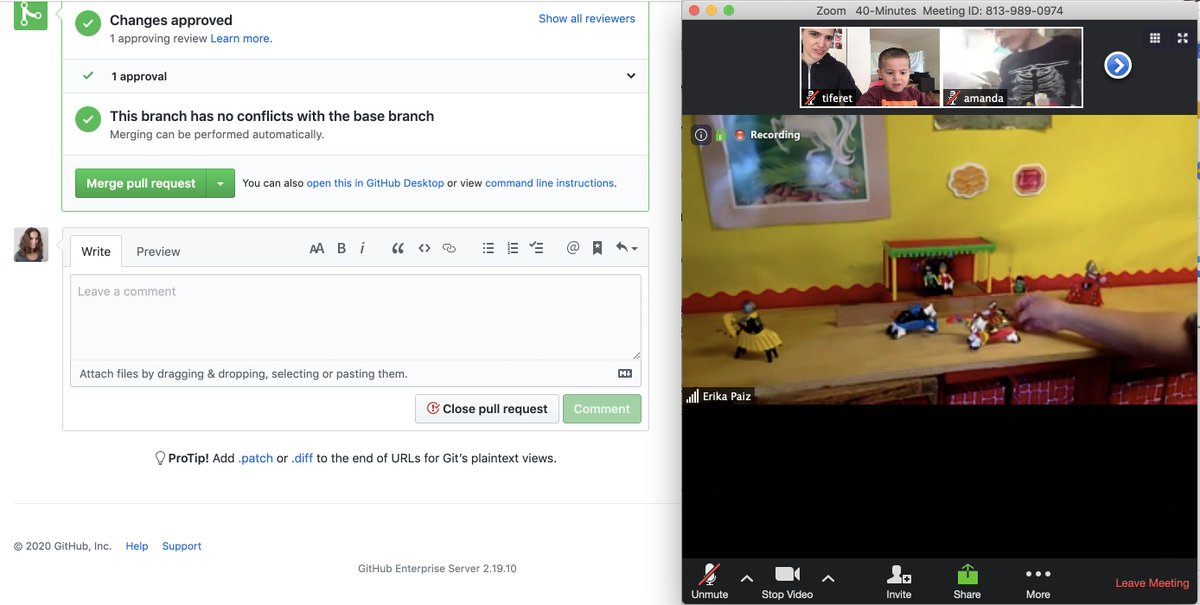Image resolution: width=1200 pixels, height=605 pixels.
Task: Unmute your microphone in Zoom
Action: [709, 580]
